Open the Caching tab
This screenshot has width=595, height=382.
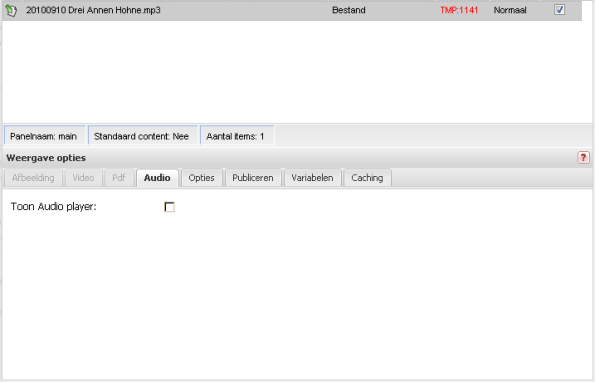pos(367,178)
